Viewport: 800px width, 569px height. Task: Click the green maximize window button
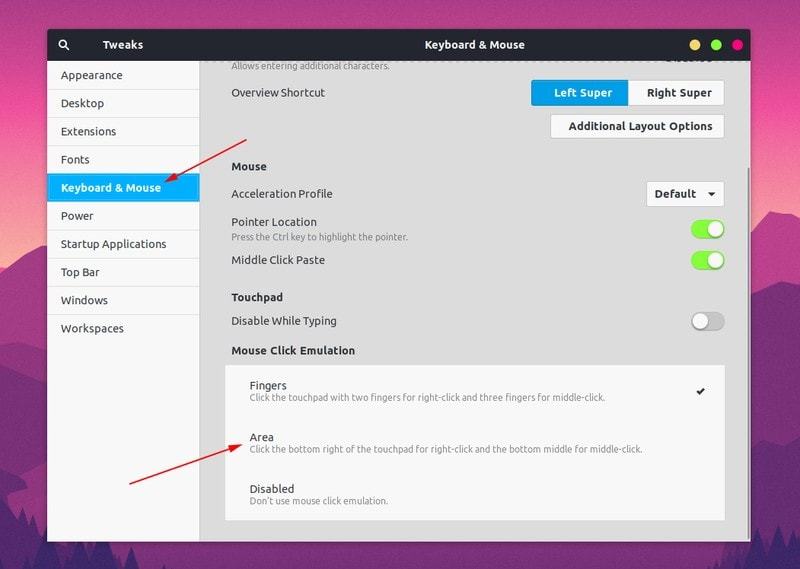click(x=716, y=45)
